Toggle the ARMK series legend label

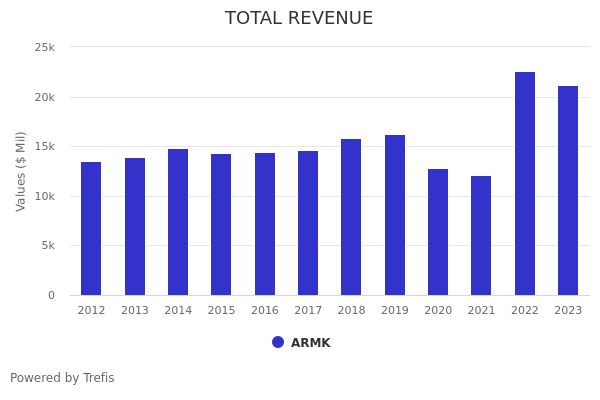(310, 343)
